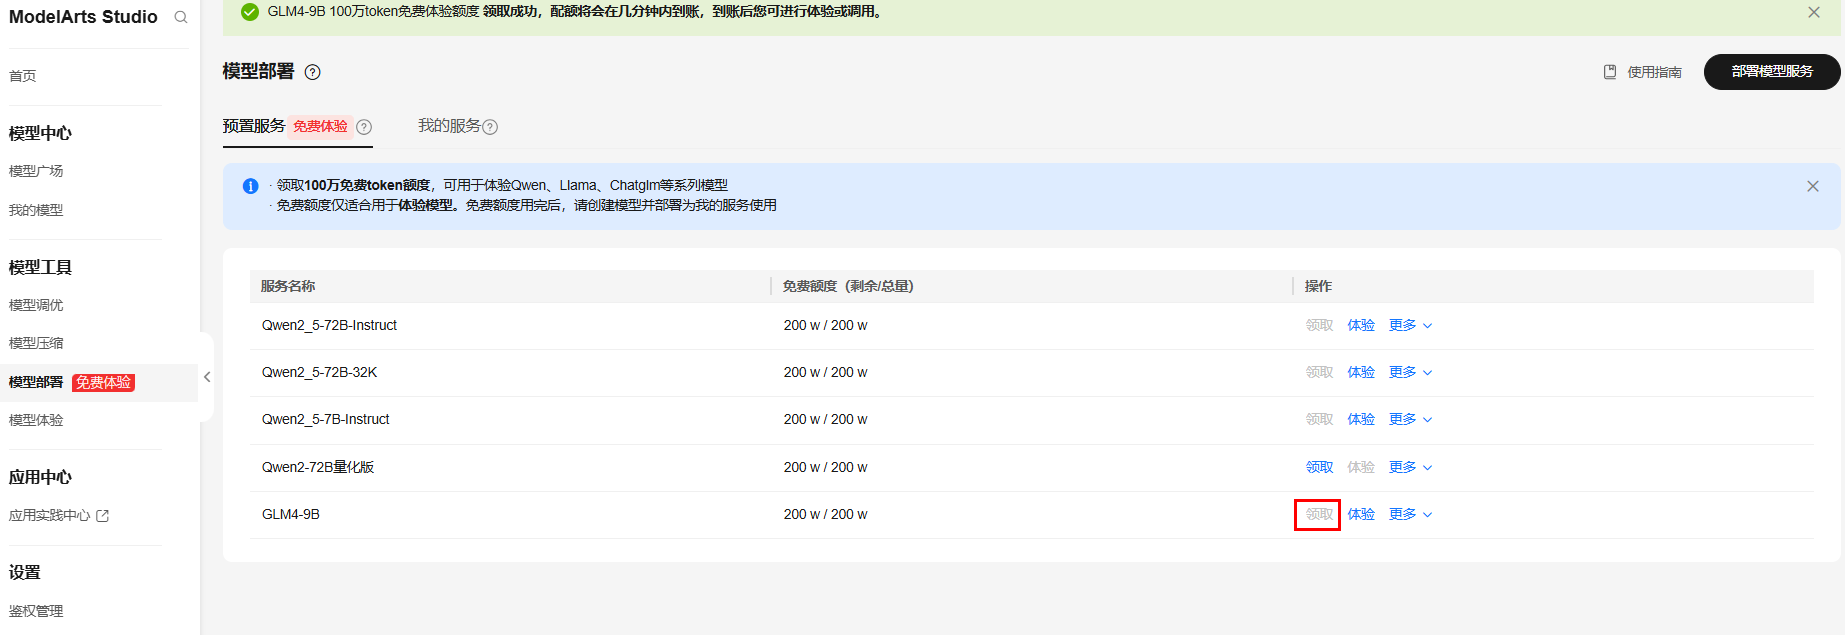The image size is (1845, 635).
Task: Click the 模型工具 section heading
Action: click(40, 267)
